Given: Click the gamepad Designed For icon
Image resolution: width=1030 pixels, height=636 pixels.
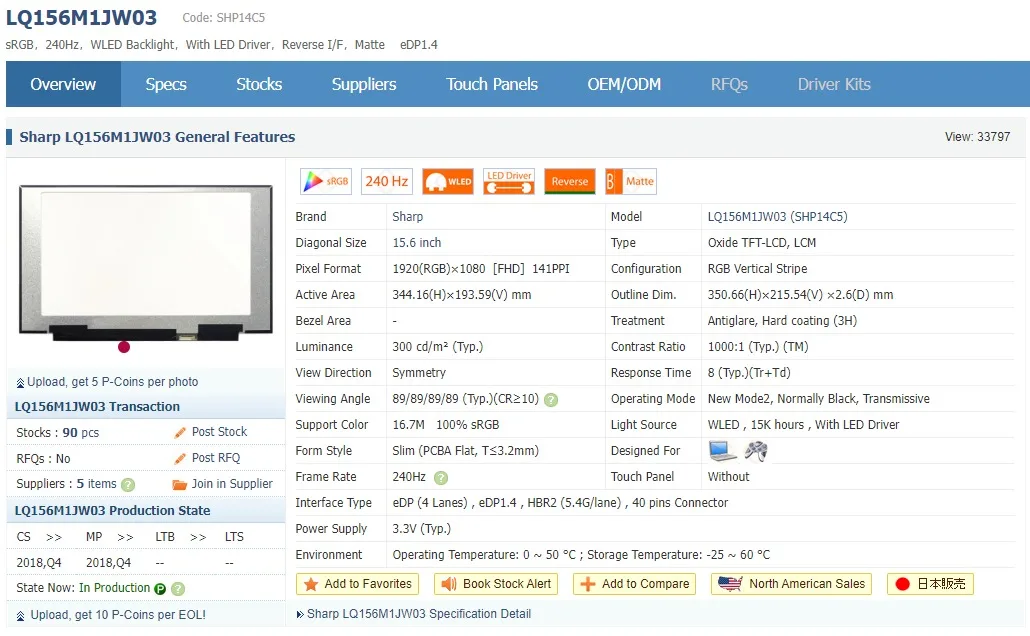Looking at the screenshot, I should [x=756, y=451].
